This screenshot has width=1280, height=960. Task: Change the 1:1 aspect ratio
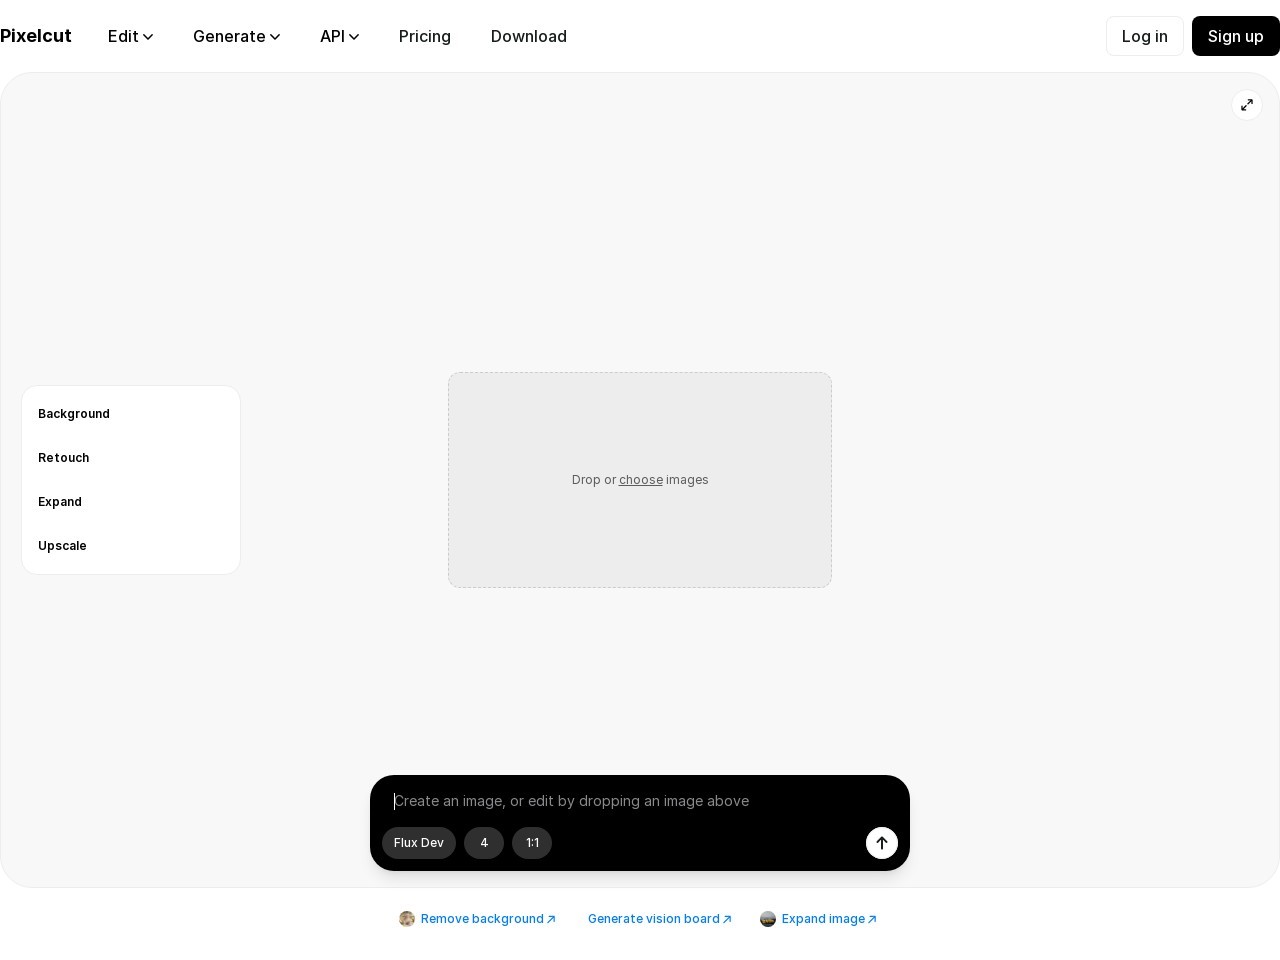click(x=532, y=843)
